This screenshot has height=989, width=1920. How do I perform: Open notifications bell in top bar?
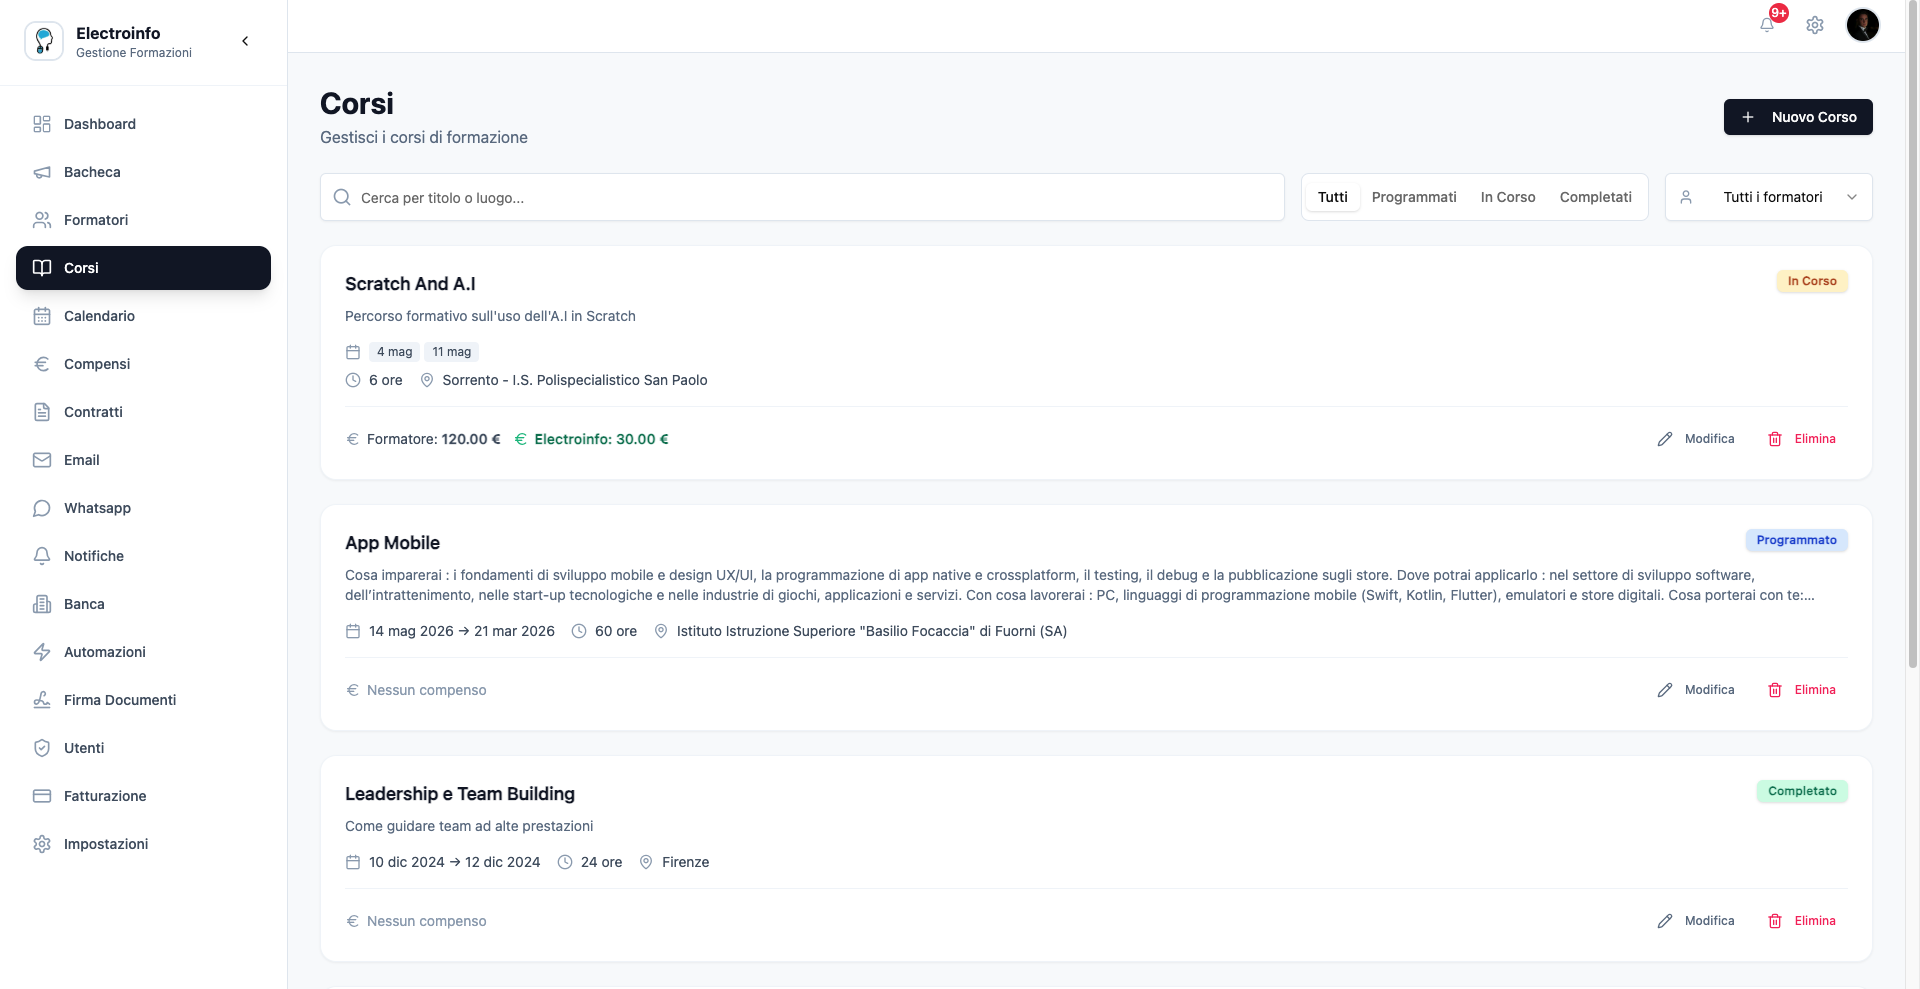[x=1767, y=25]
